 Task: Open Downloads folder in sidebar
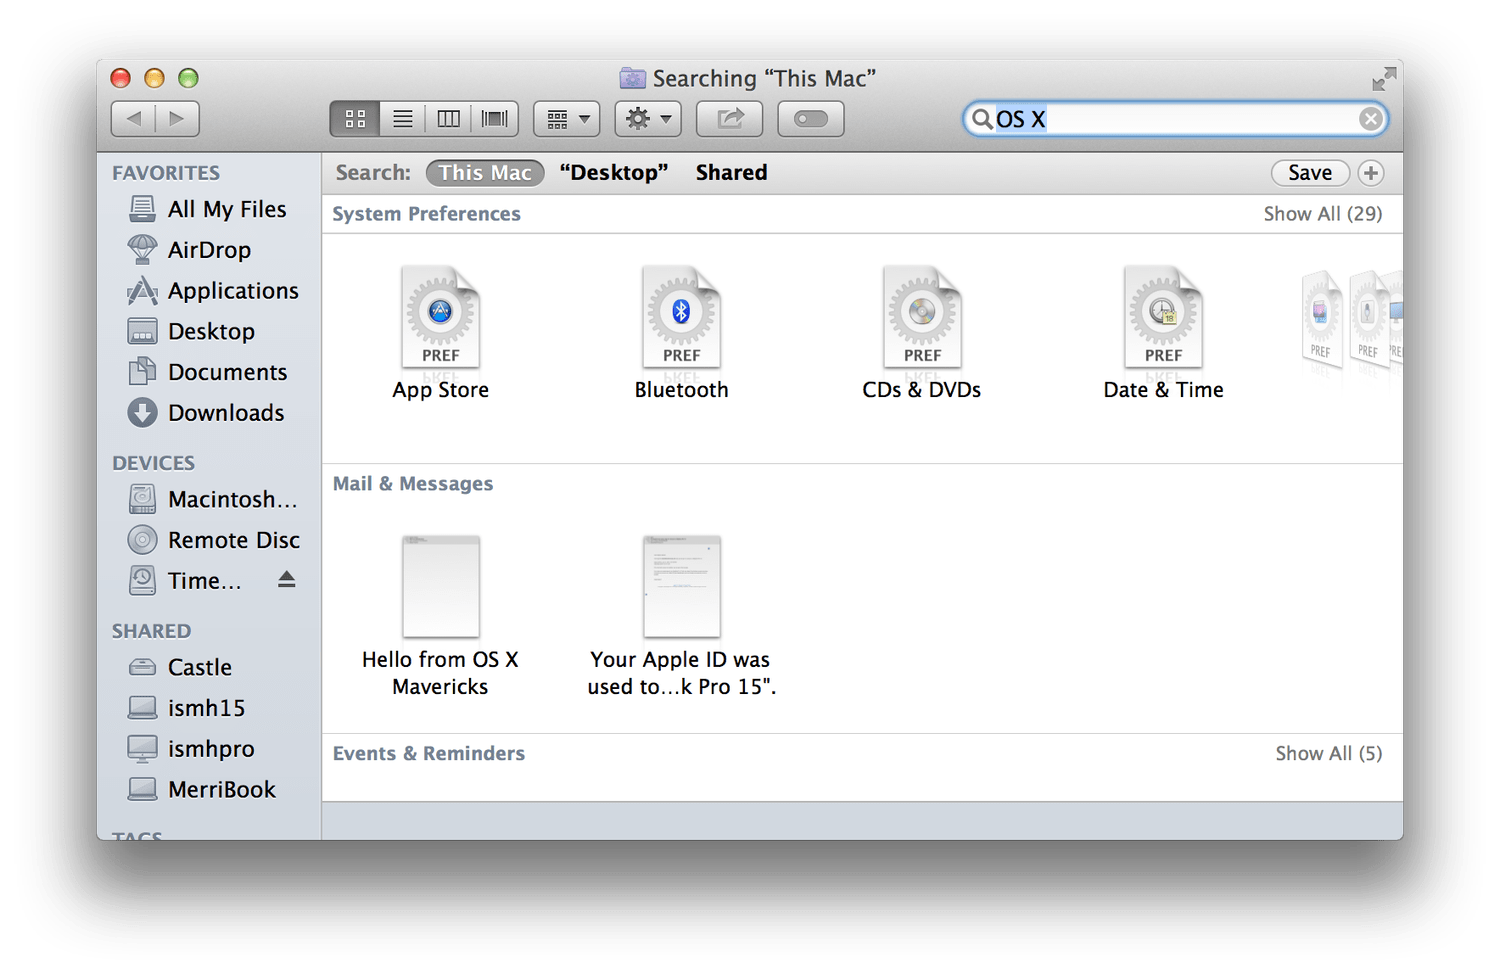coord(208,413)
